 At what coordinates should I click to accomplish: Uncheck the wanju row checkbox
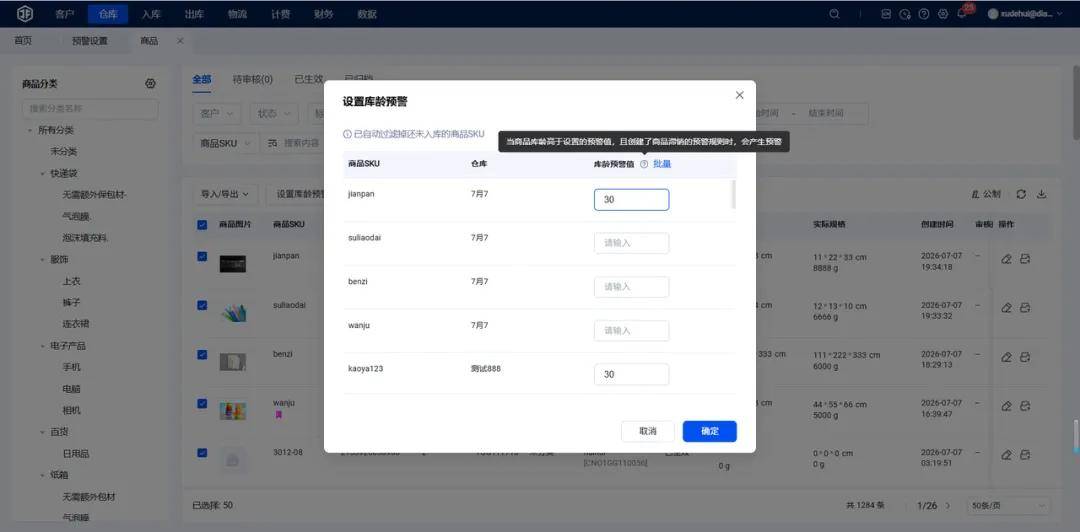(202, 403)
